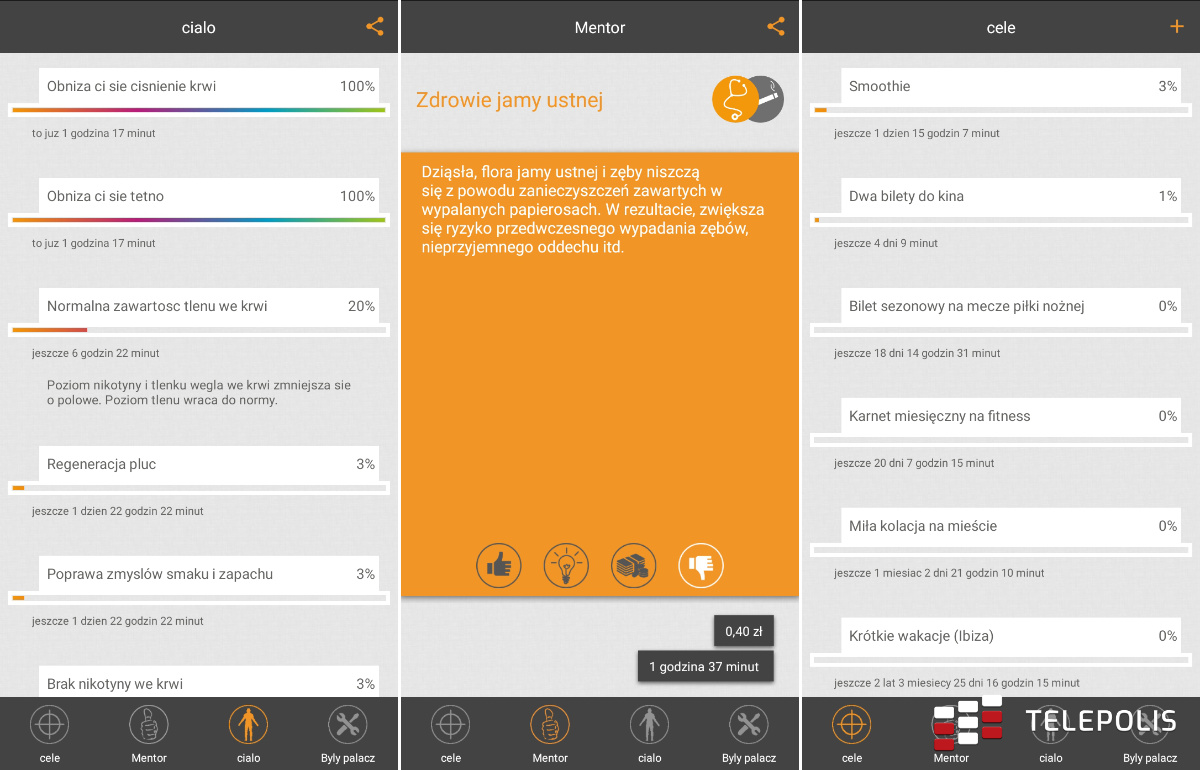Switch to cele tab on Mentor screen

tap(451, 734)
